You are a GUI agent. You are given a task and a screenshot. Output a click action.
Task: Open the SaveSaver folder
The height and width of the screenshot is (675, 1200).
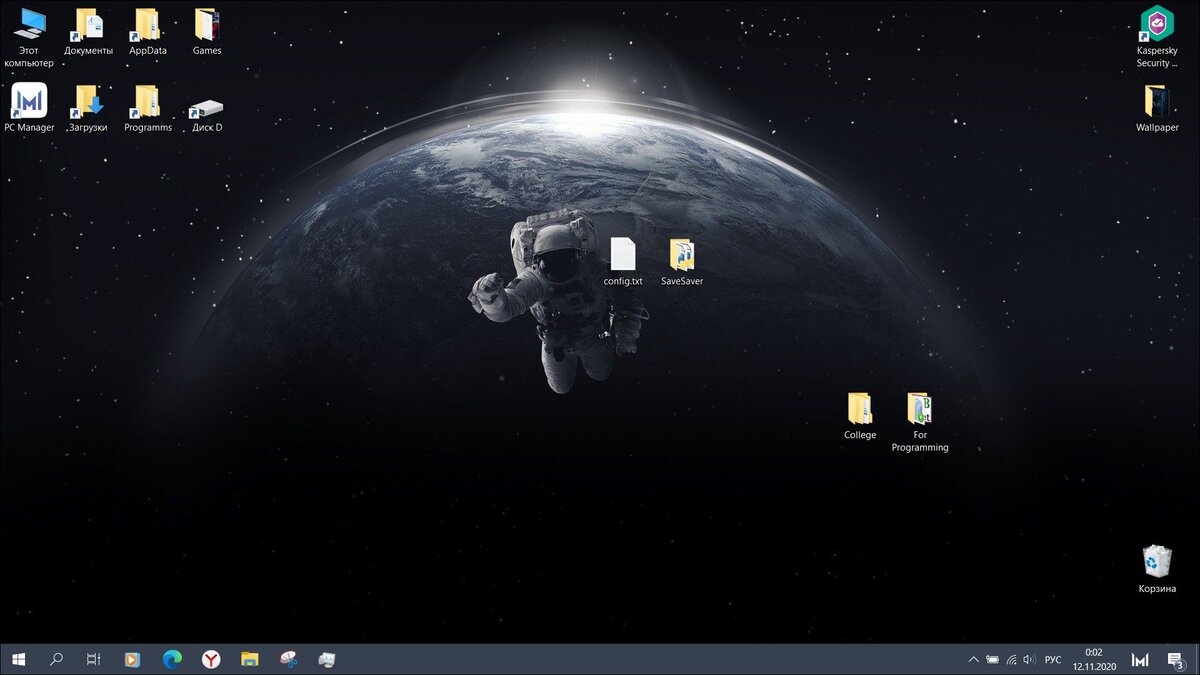click(x=682, y=262)
